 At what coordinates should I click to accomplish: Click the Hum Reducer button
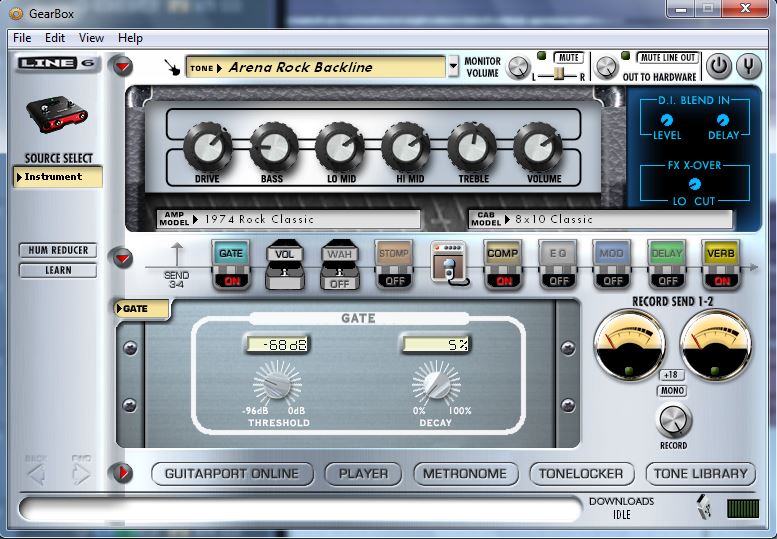[58, 250]
